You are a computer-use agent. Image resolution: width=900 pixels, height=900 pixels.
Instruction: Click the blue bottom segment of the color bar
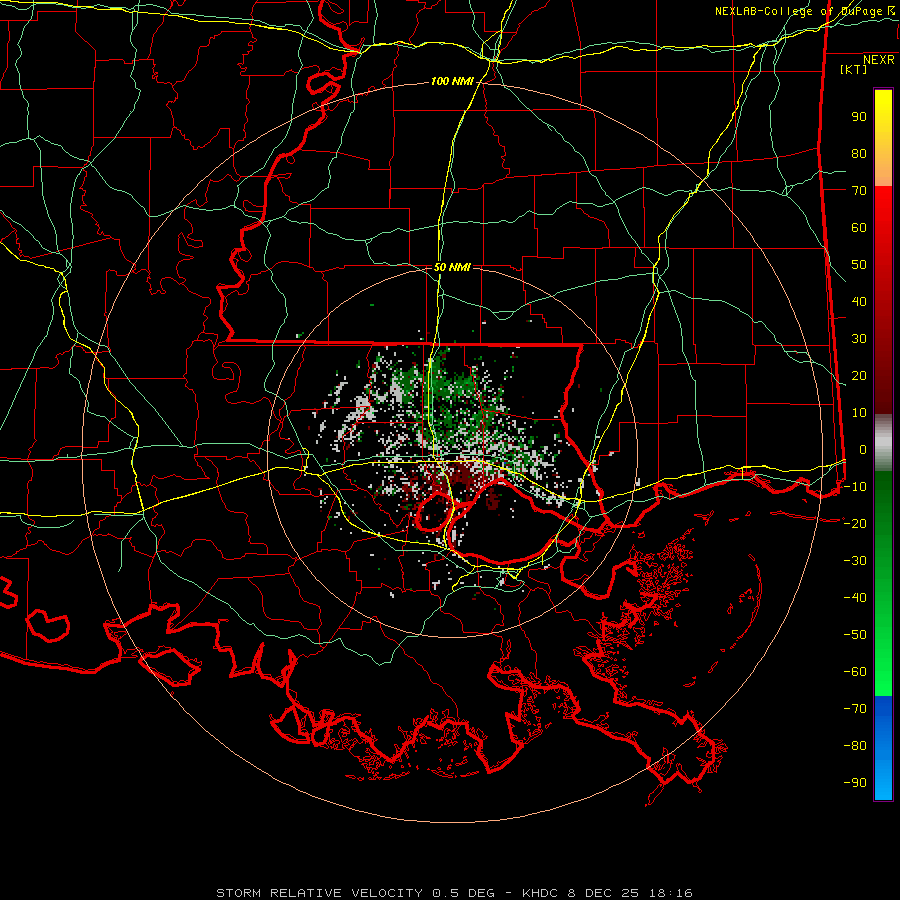[x=883, y=748]
